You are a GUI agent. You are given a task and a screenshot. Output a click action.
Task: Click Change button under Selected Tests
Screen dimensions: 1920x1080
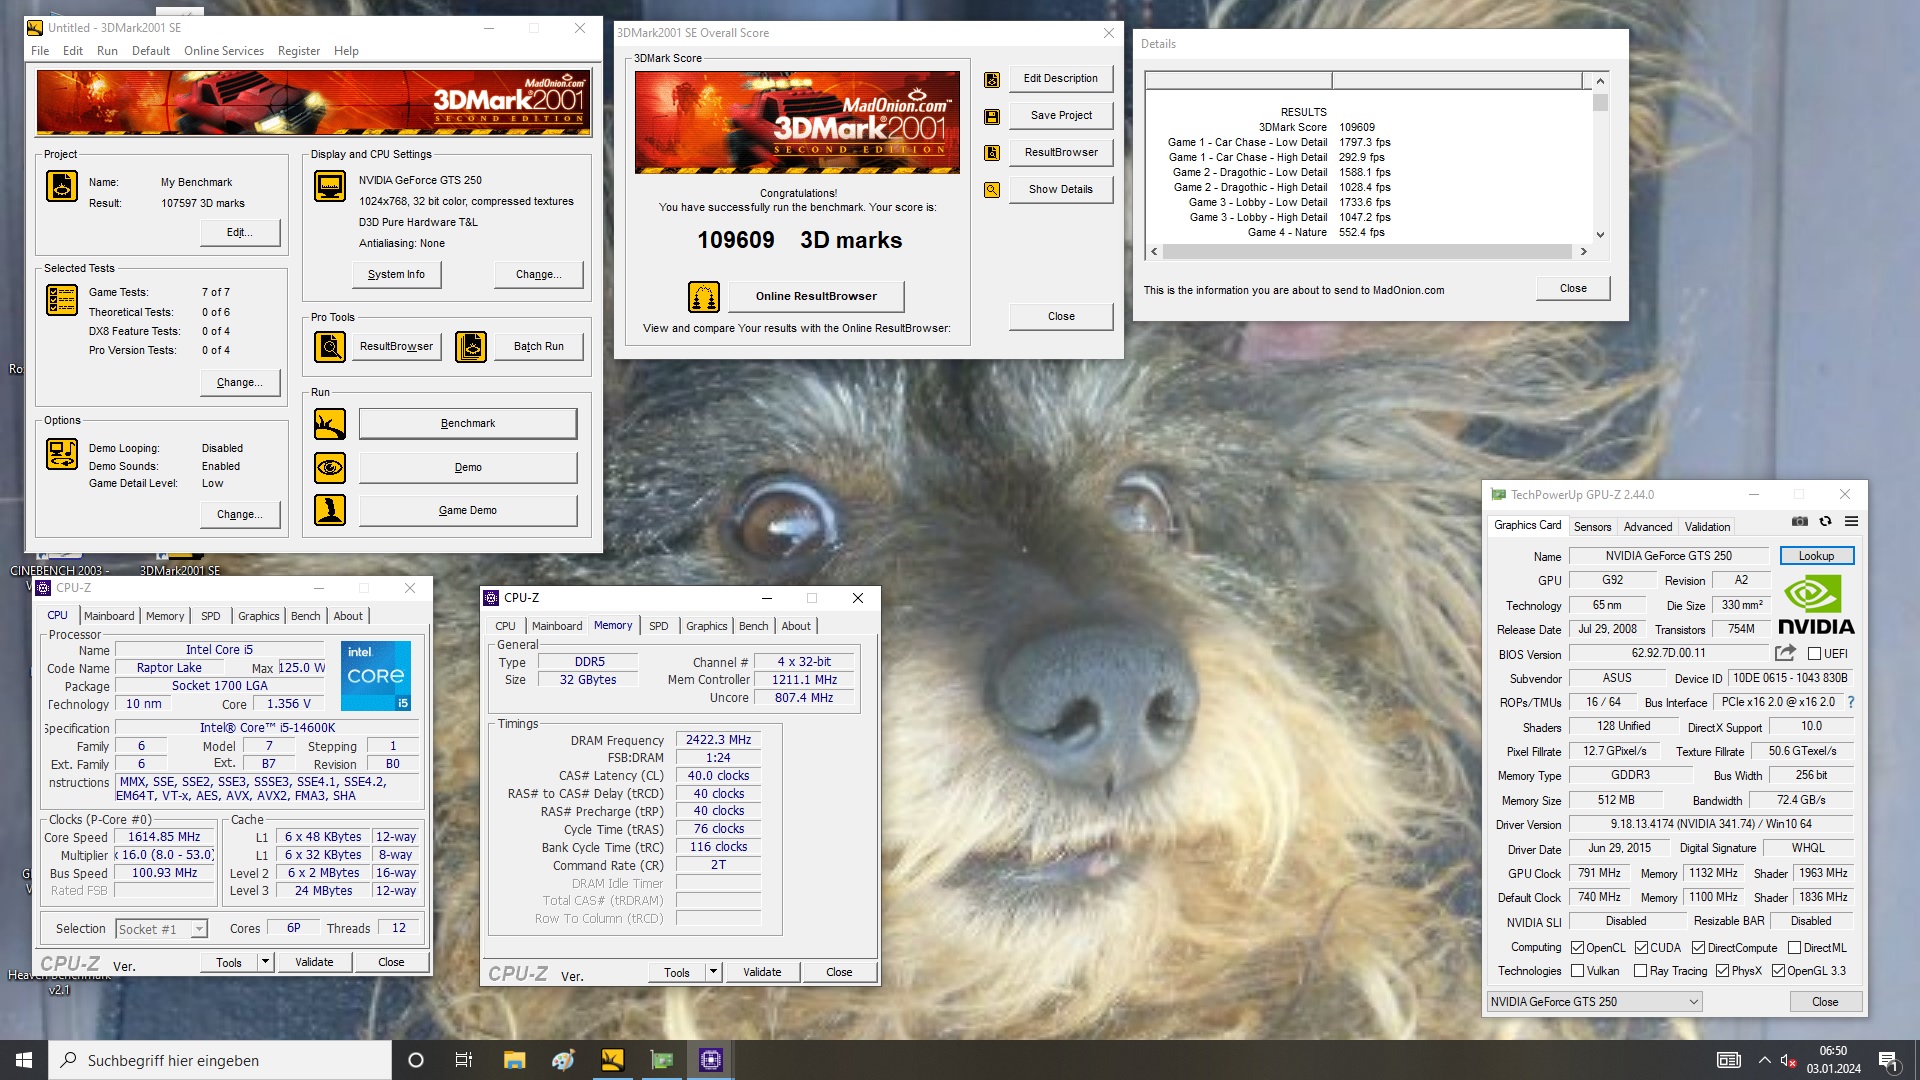tap(239, 383)
